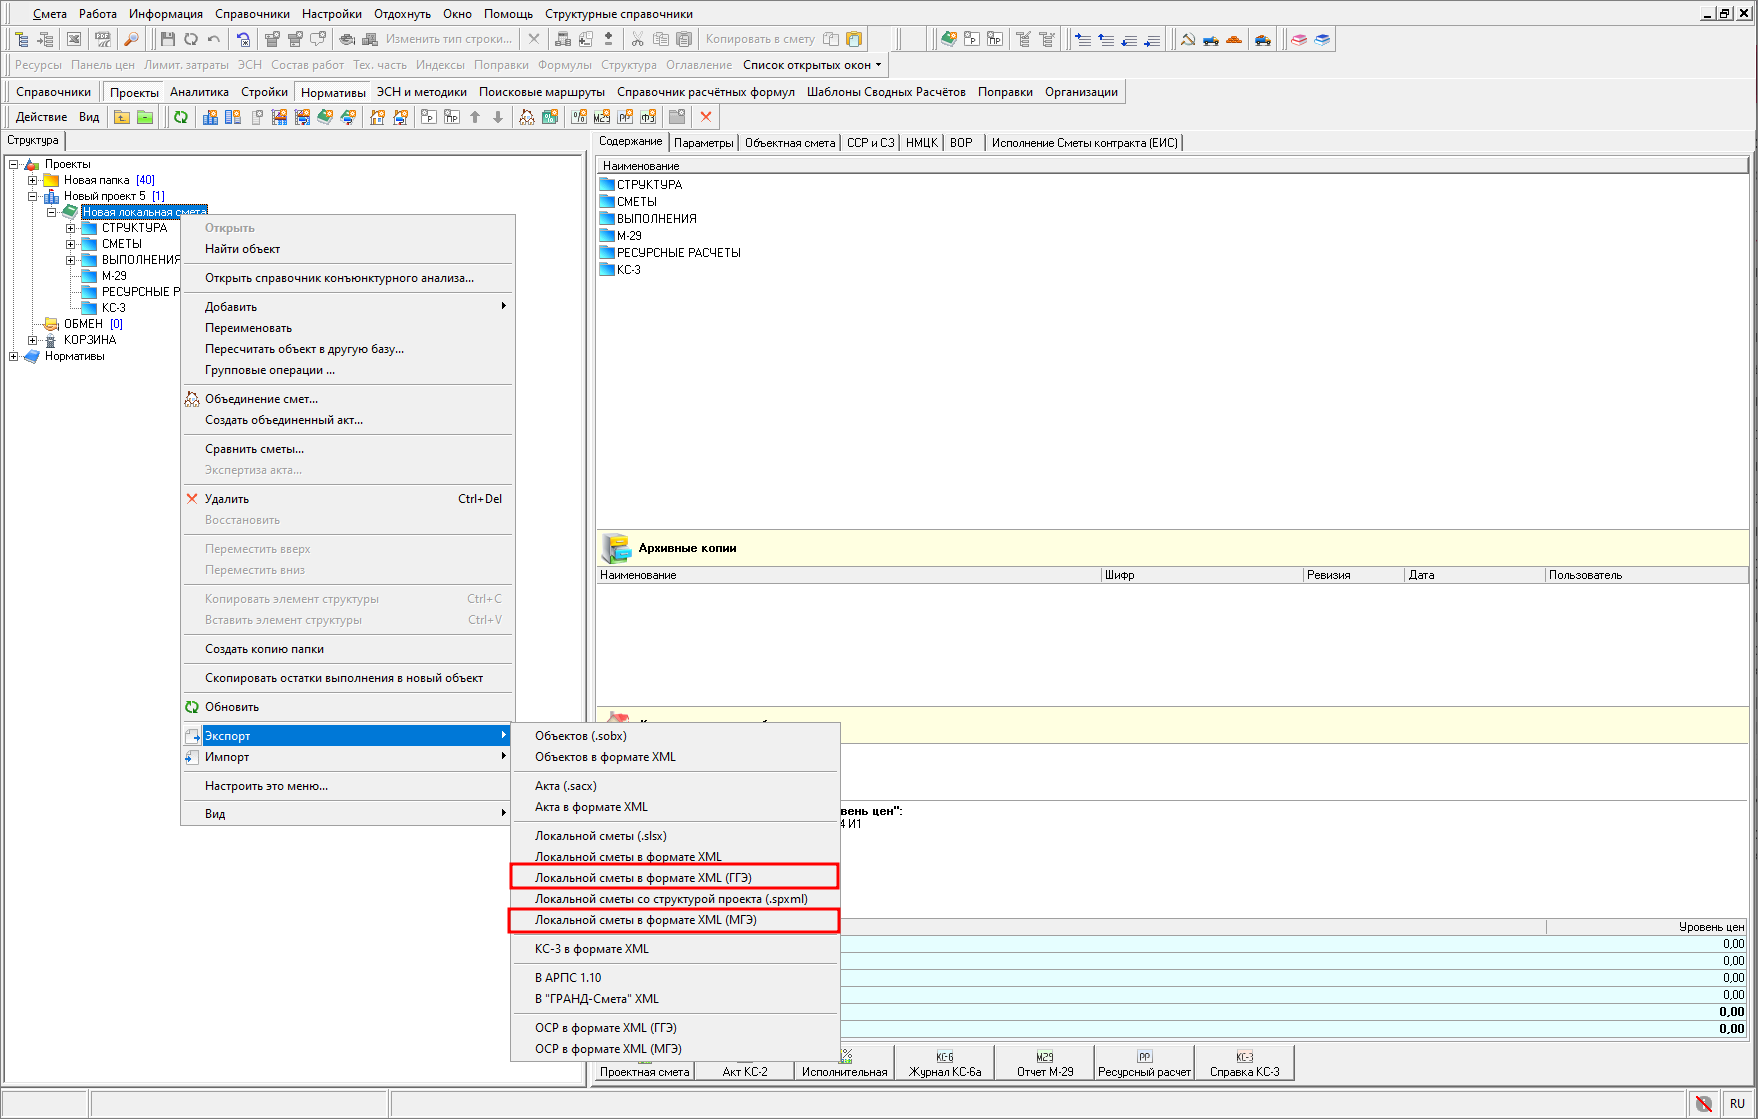Image resolution: width=1758 pixels, height=1119 pixels.
Task: Open the Список открытых окон dropdown
Action: (812, 65)
